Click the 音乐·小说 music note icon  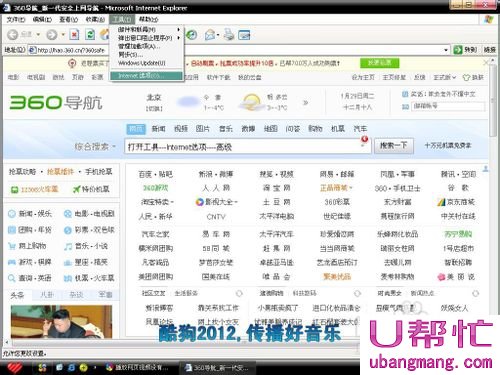click(x=68, y=246)
